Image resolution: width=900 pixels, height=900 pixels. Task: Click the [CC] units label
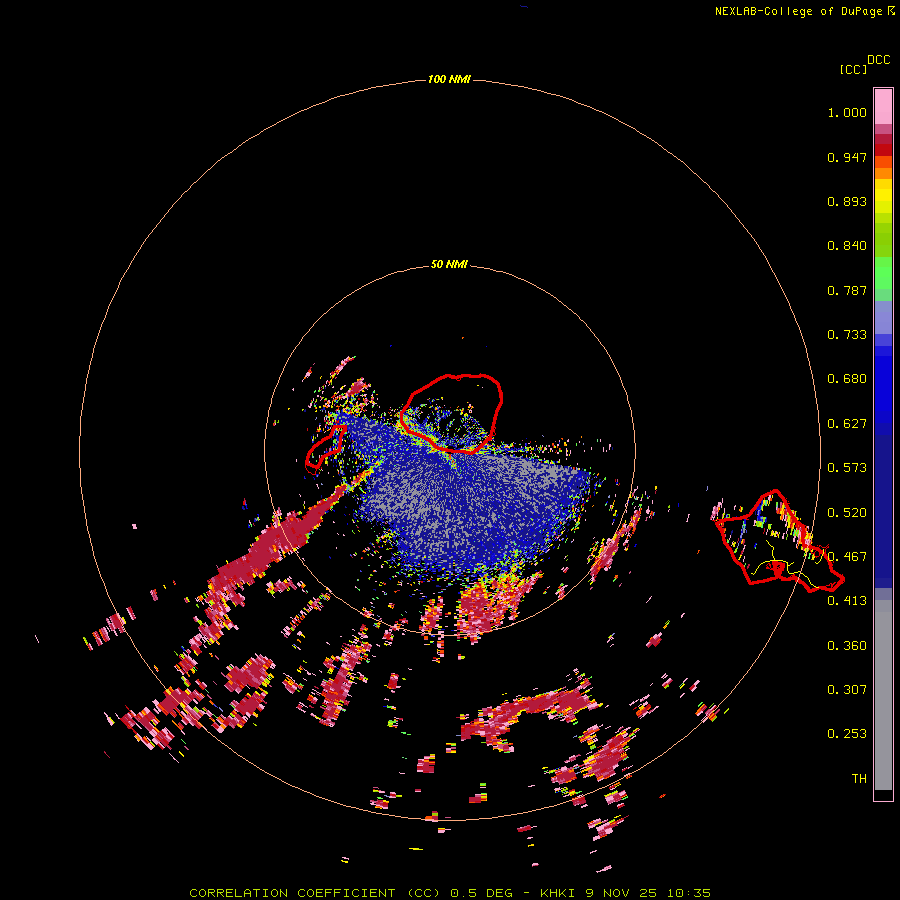tap(853, 69)
